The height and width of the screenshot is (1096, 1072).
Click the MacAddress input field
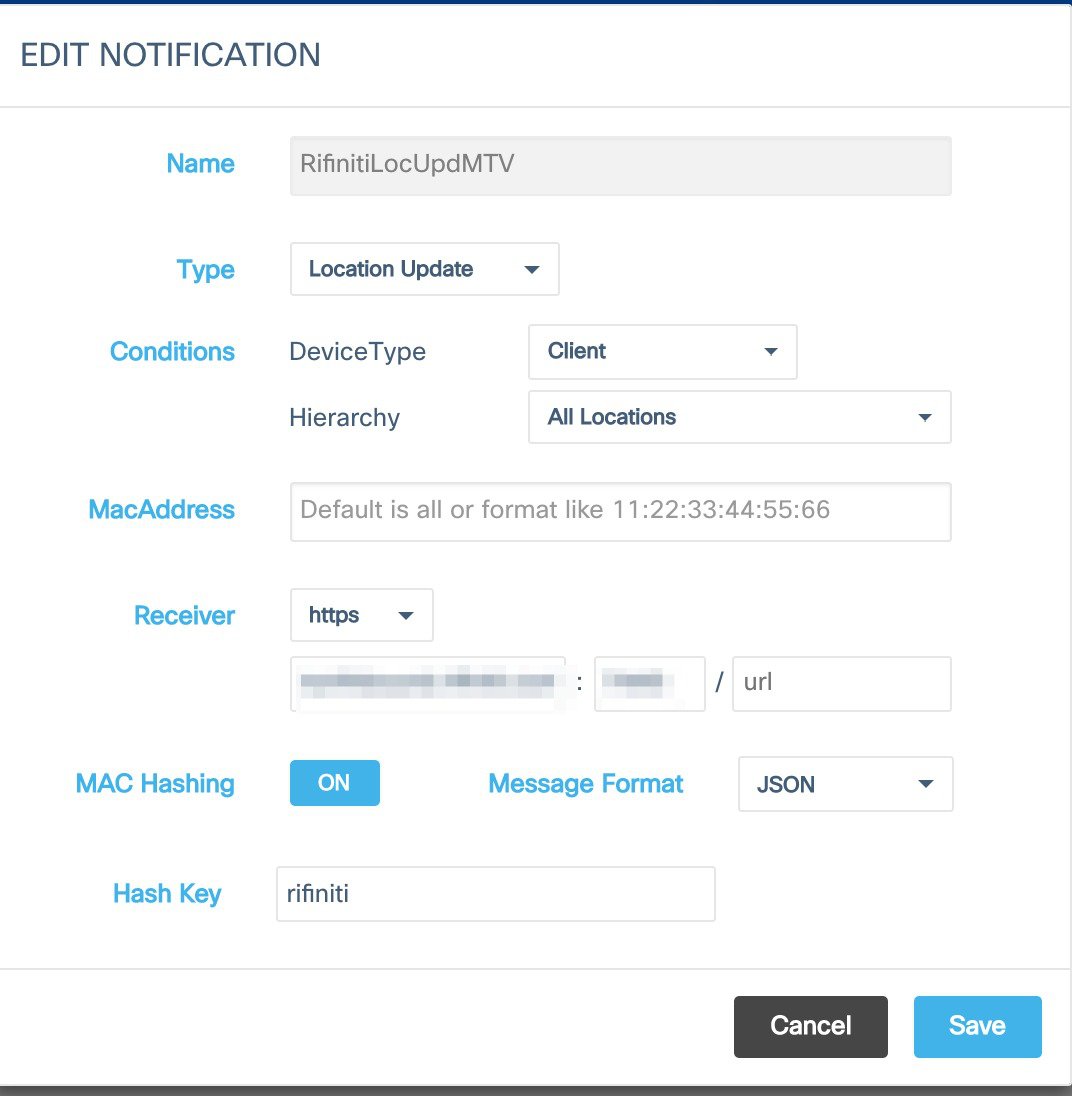tap(620, 511)
